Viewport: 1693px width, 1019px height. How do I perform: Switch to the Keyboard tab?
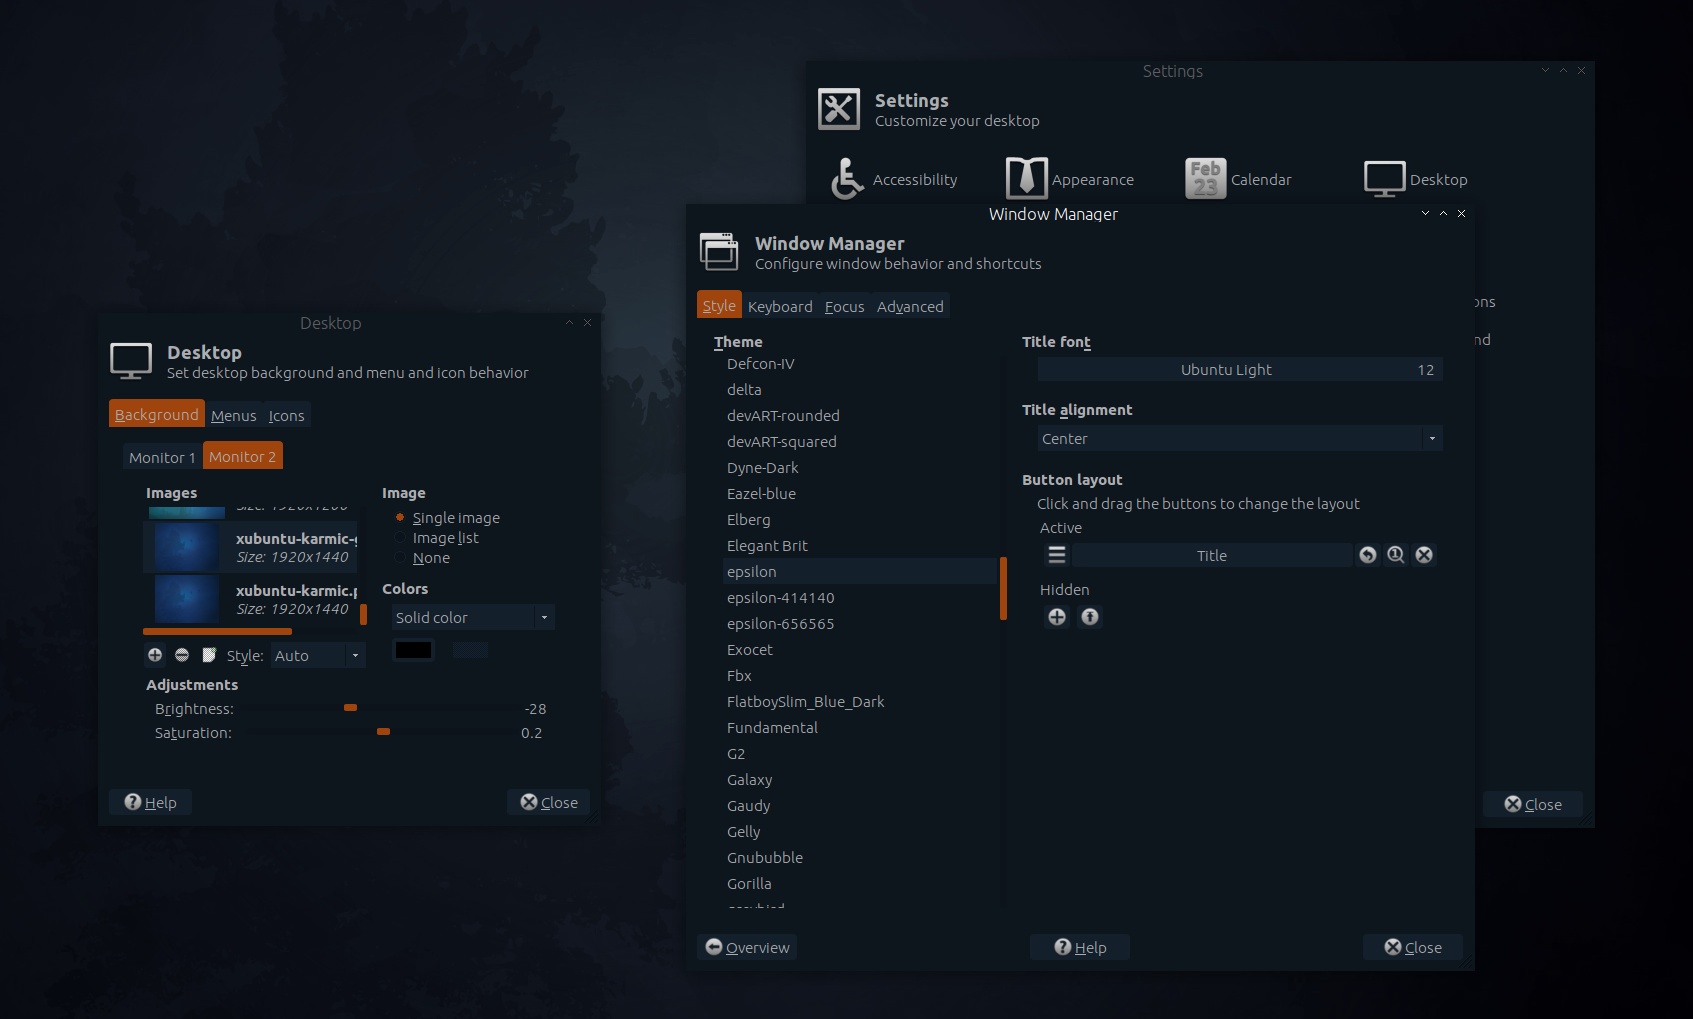tap(780, 306)
